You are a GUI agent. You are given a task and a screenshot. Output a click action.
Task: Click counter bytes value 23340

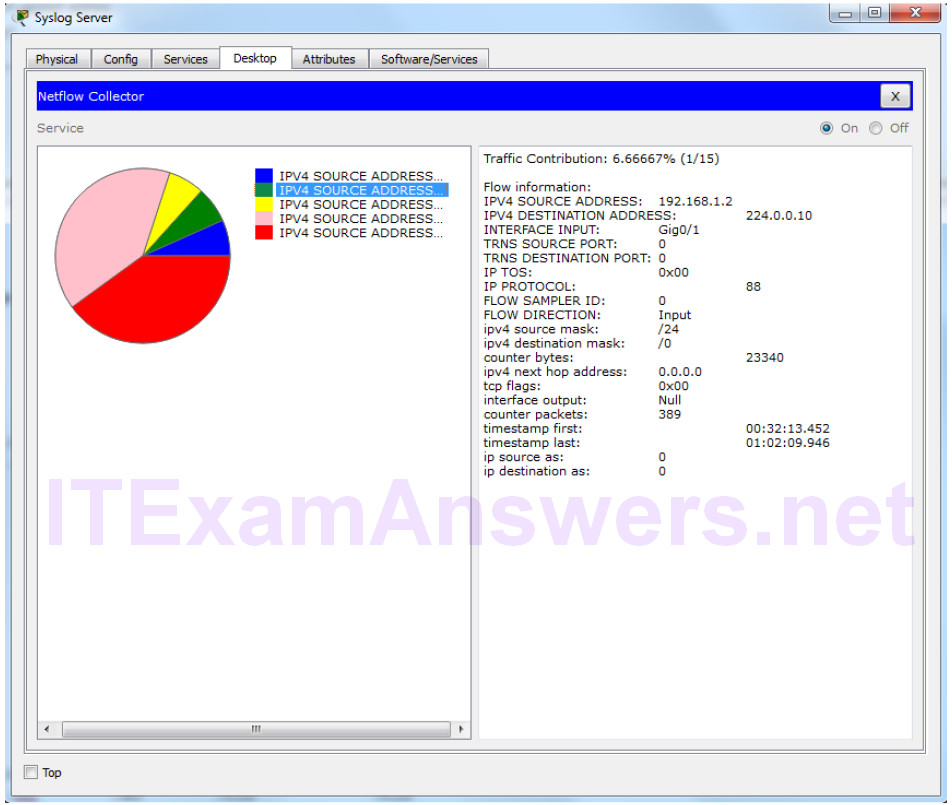pyautogui.click(x=764, y=358)
